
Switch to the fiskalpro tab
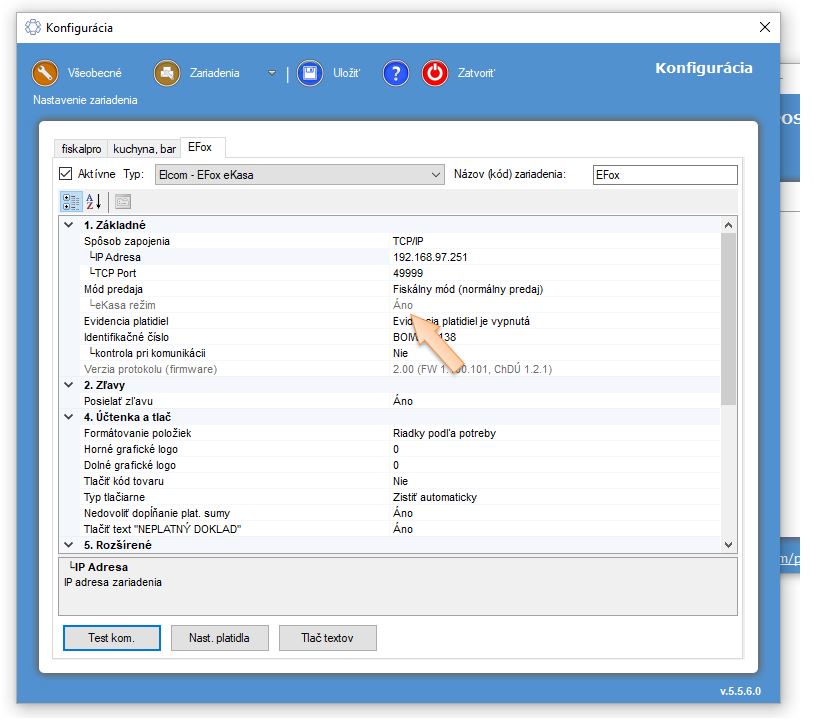(x=82, y=149)
